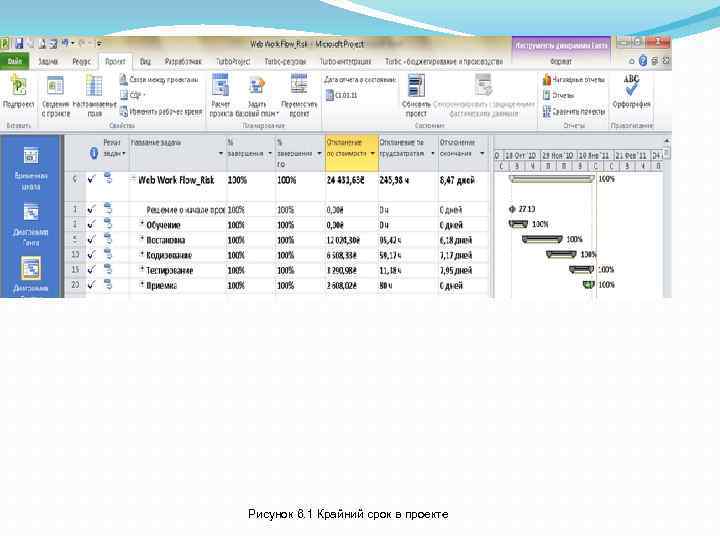
Task: Select cell 80 ч in Приемка row
Action: pyautogui.click(x=408, y=285)
